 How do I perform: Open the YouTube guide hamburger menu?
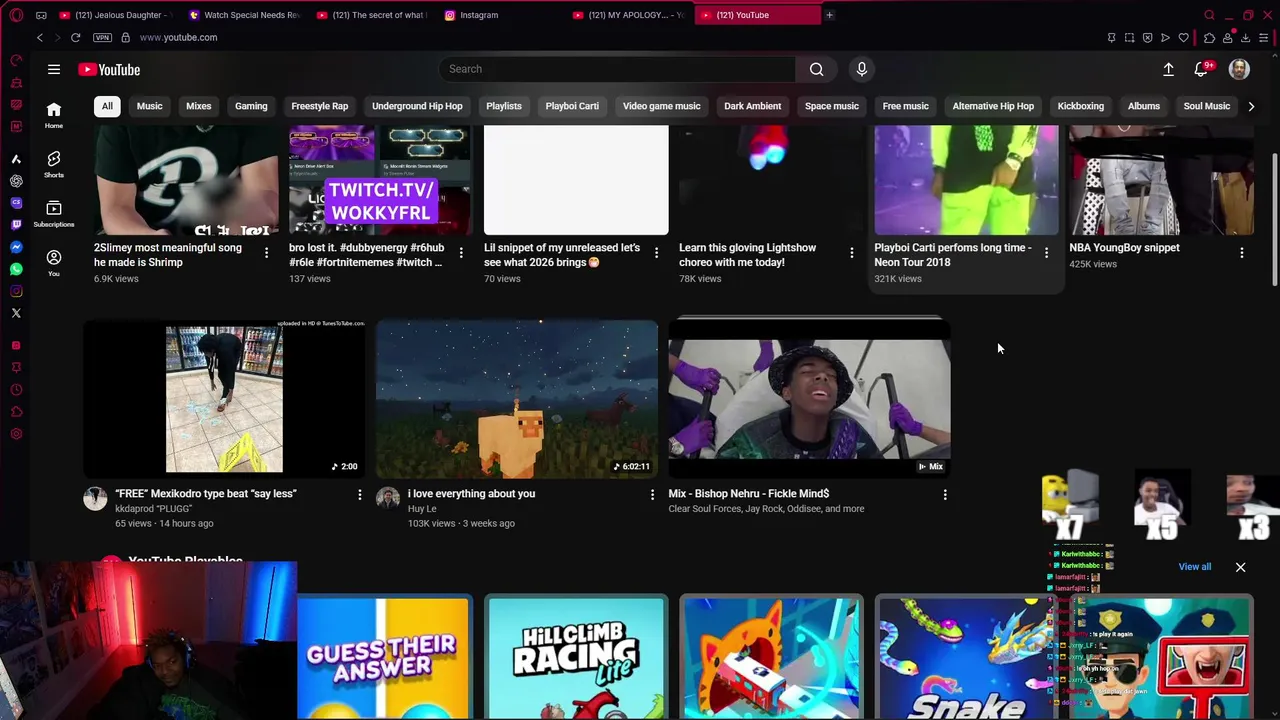pyautogui.click(x=54, y=69)
